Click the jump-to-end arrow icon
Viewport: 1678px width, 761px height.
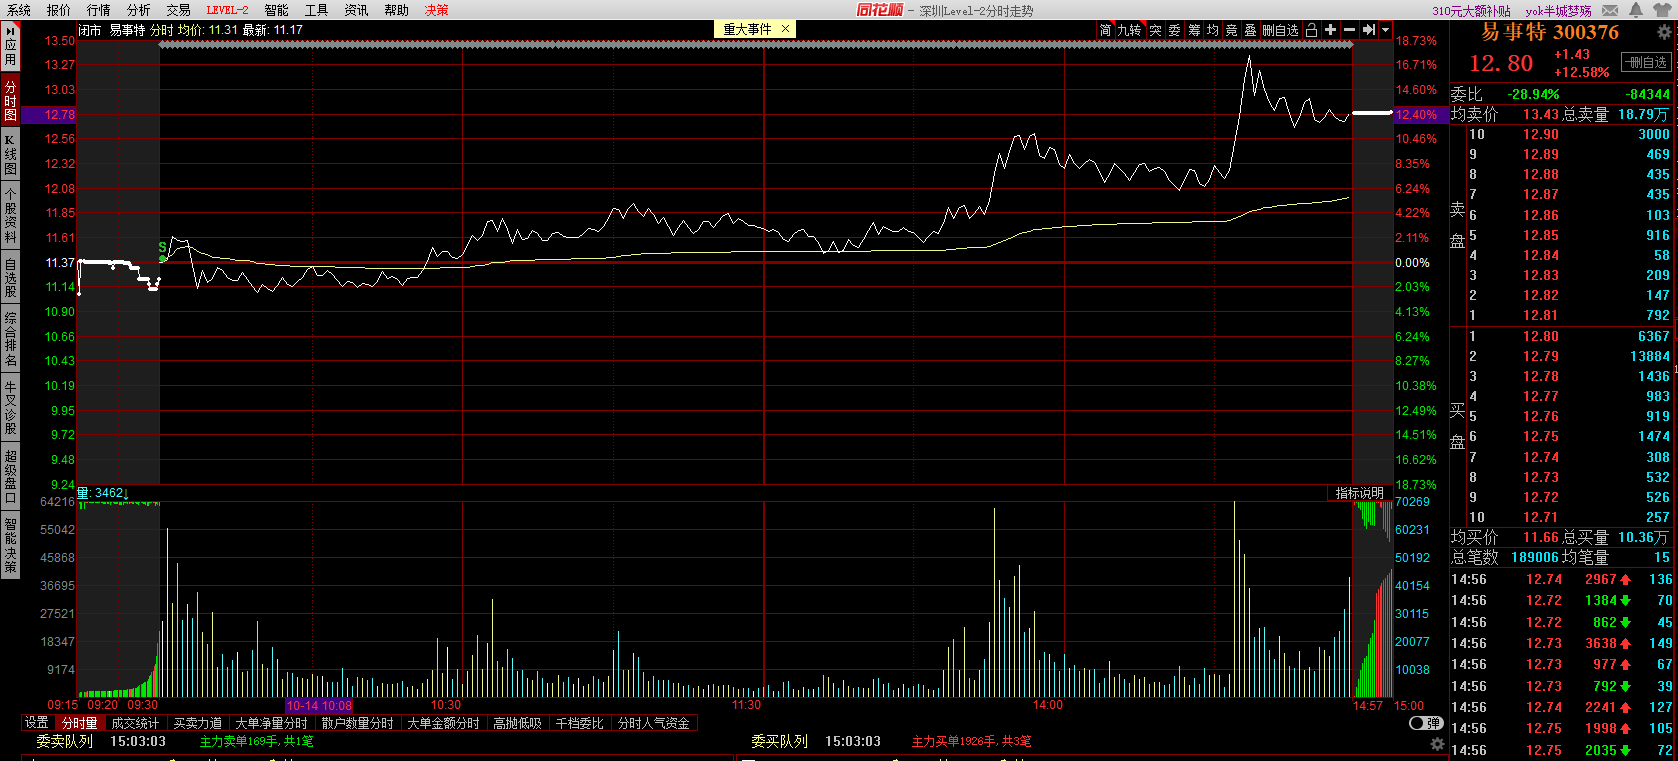tap(1368, 30)
